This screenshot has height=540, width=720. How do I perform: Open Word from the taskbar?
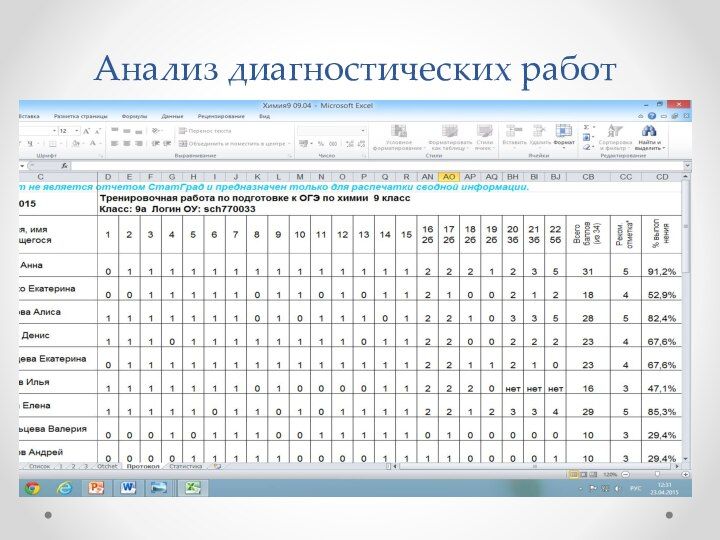(128, 487)
